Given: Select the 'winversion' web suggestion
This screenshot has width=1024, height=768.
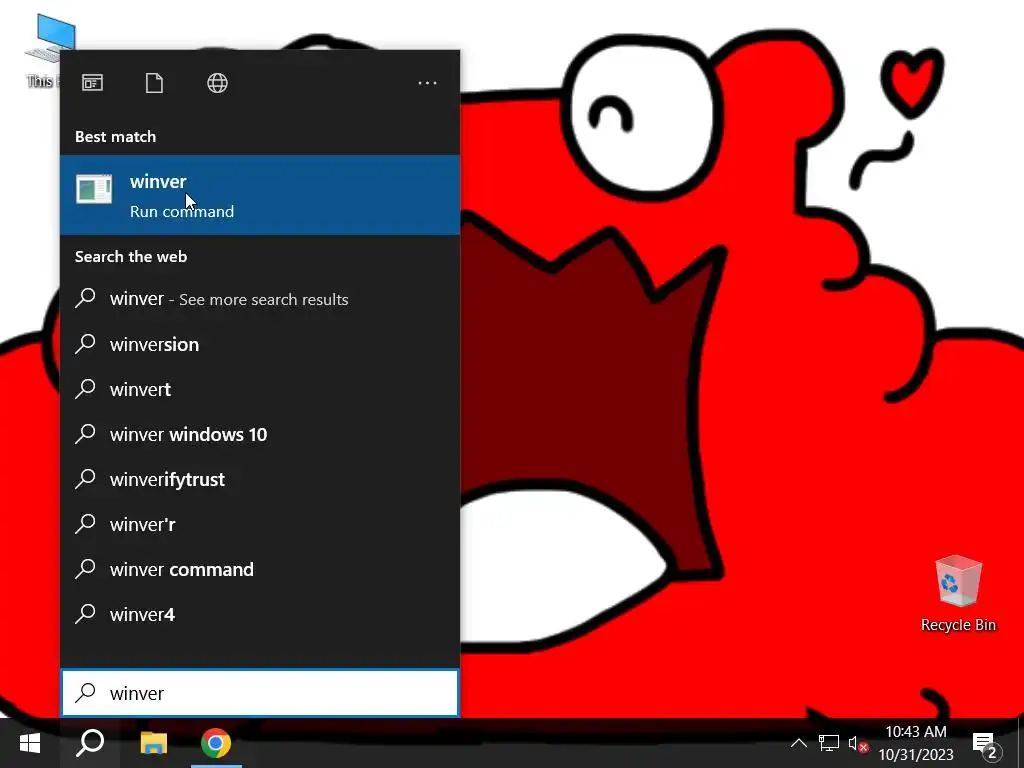Looking at the screenshot, I should tap(260, 344).
